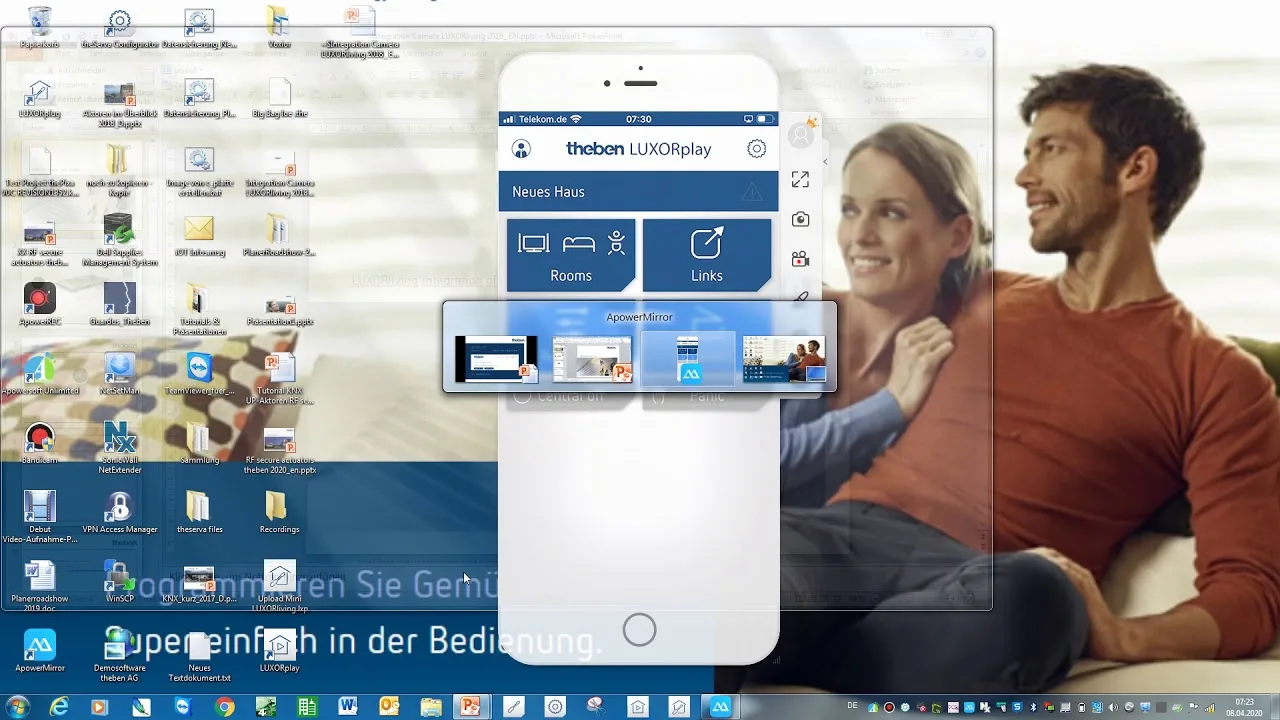This screenshot has height=720, width=1280.
Task: Open the Rooms tile
Action: [571, 256]
